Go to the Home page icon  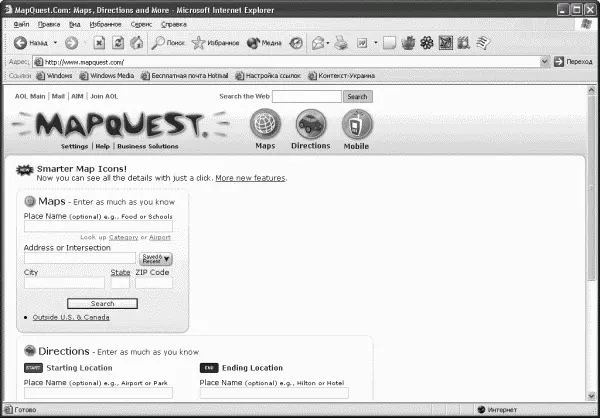137,43
